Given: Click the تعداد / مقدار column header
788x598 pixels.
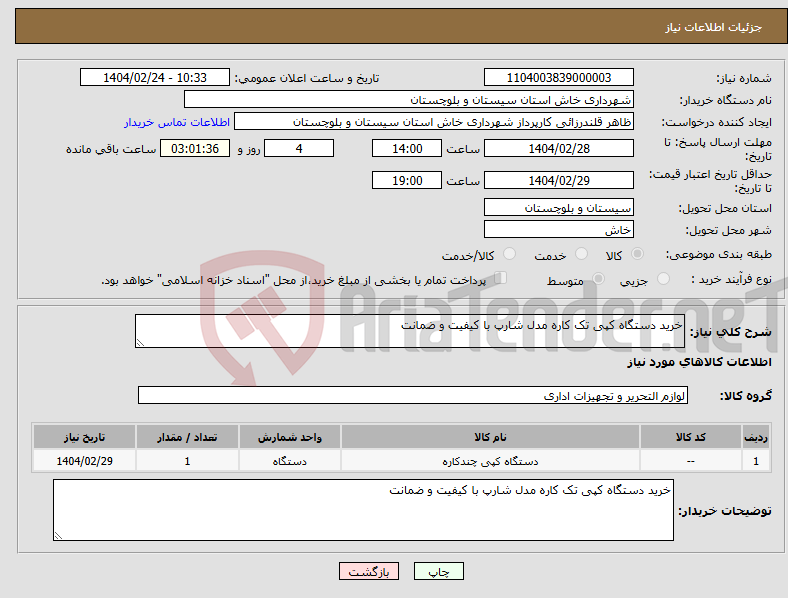Looking at the screenshot, I should click(x=187, y=437).
